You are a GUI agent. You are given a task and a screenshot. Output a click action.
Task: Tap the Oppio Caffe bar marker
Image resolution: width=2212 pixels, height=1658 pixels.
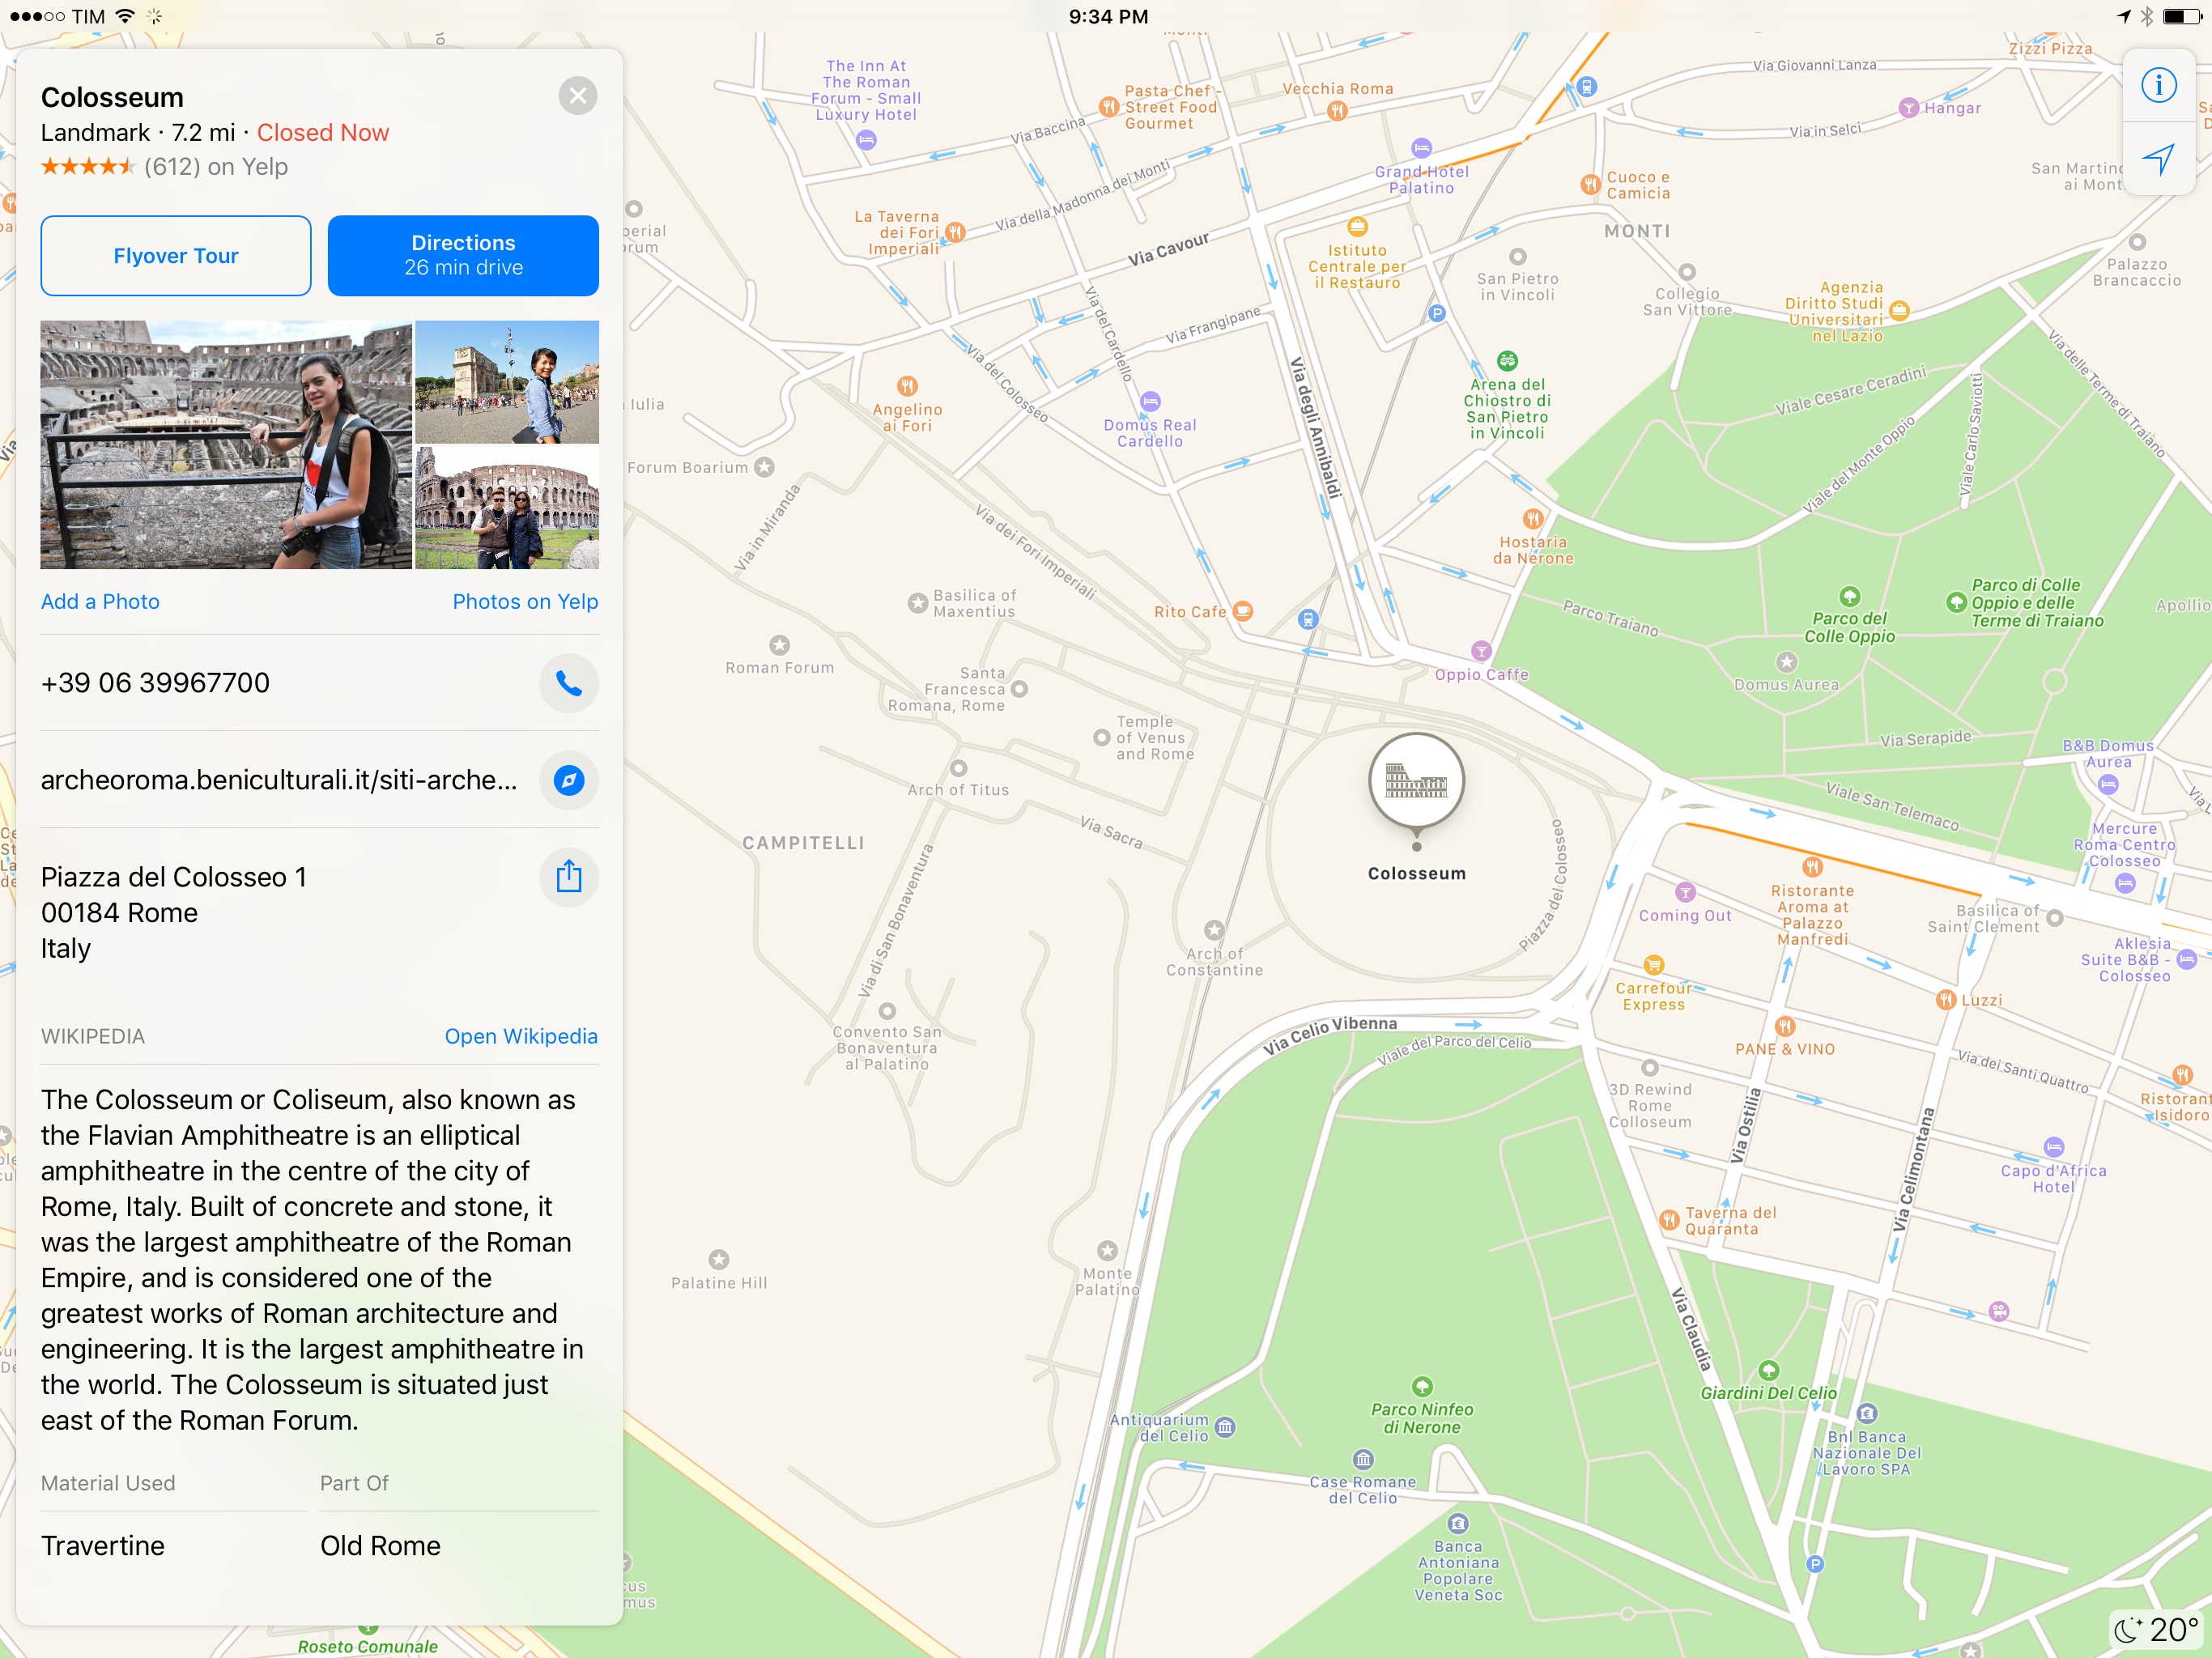[1481, 650]
